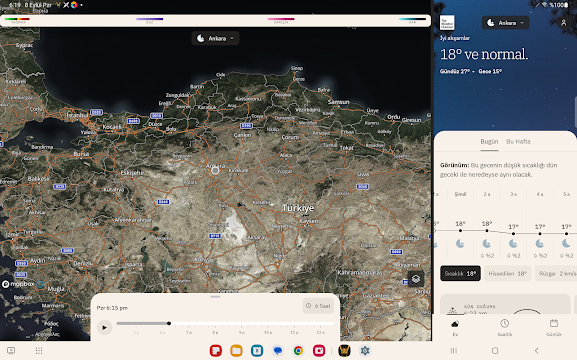Image resolution: width=577 pixels, height=360 pixels.
Task: Click the İstanbul city label on the map
Action: pos(77,115)
